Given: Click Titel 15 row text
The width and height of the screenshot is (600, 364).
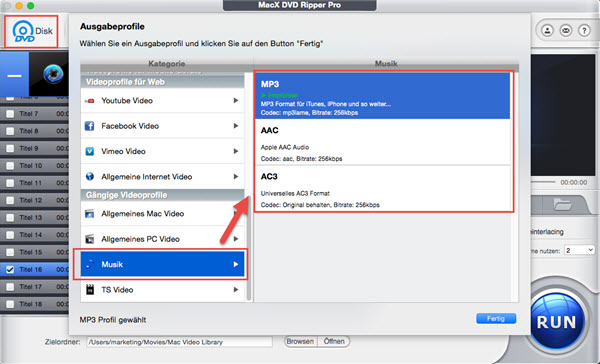Looking at the screenshot, I should click(31, 252).
